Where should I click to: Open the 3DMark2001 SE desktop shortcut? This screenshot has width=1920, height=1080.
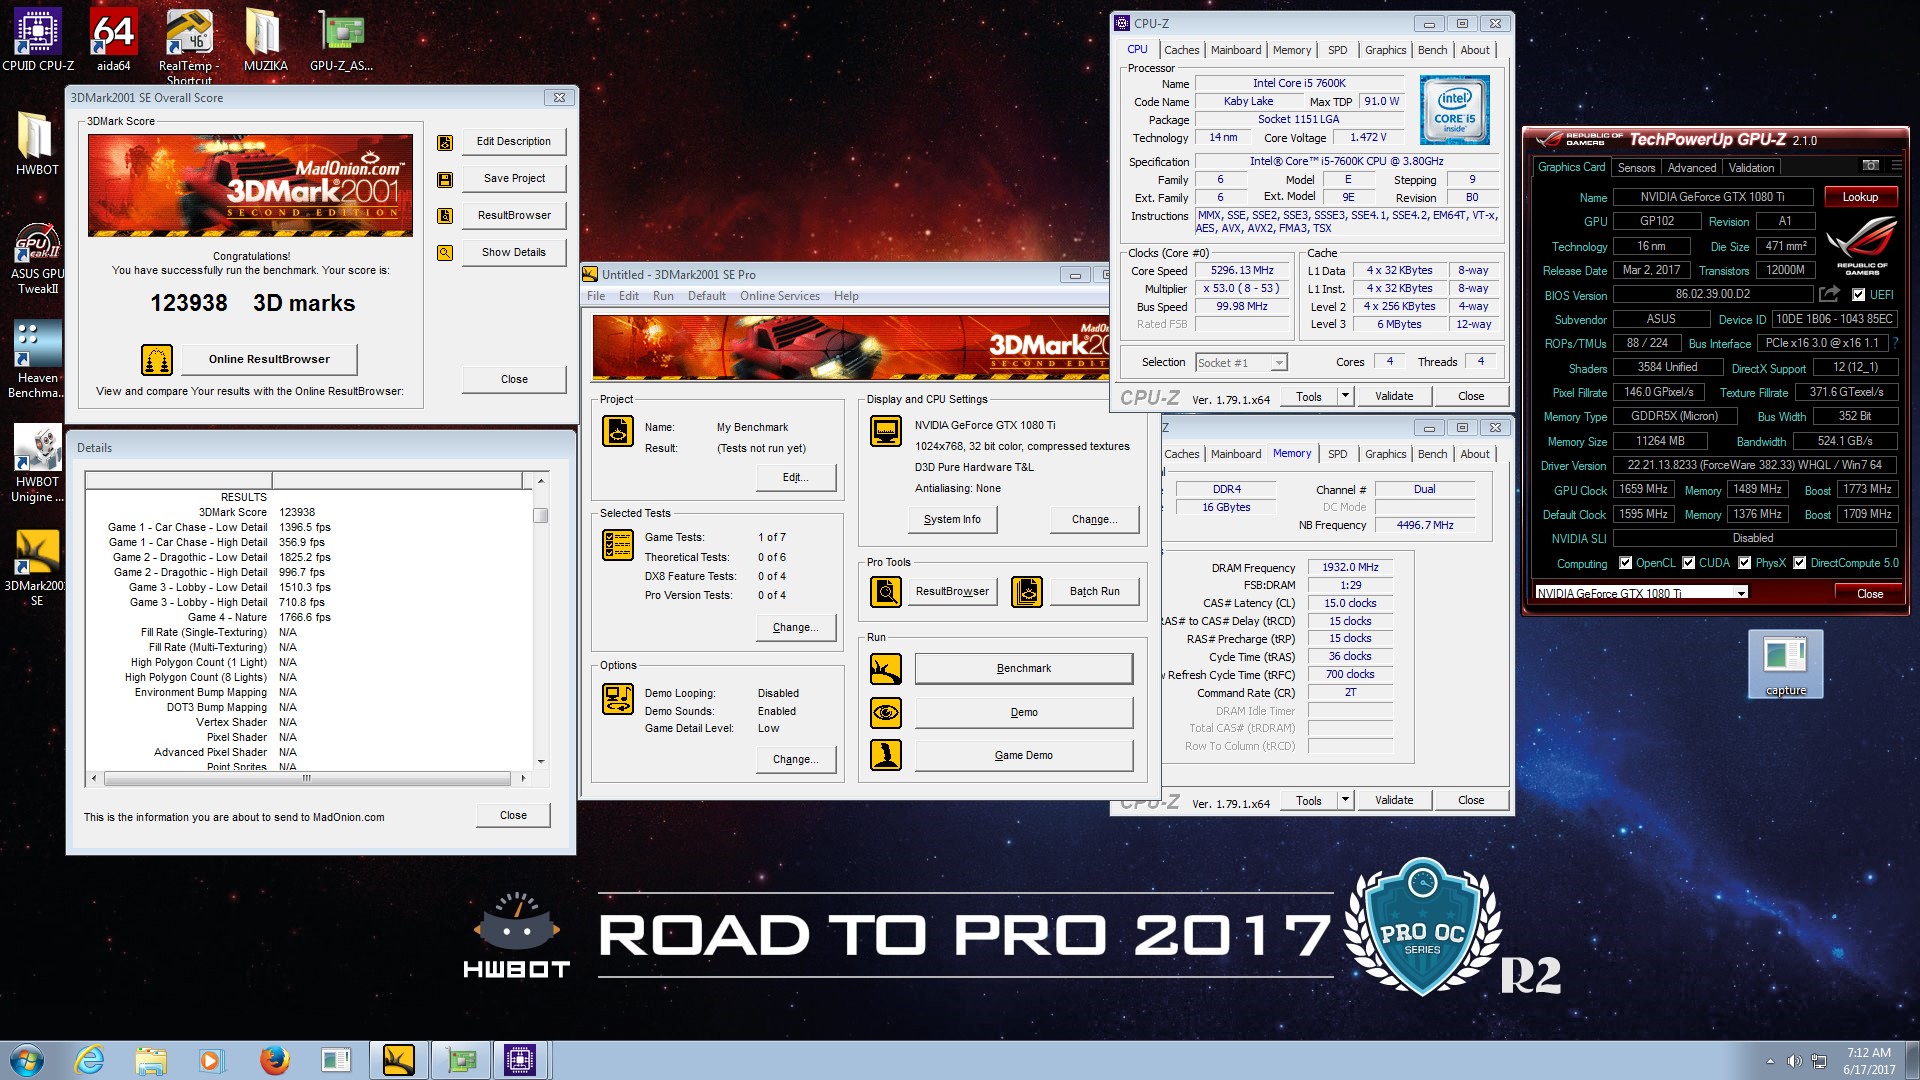(x=37, y=568)
